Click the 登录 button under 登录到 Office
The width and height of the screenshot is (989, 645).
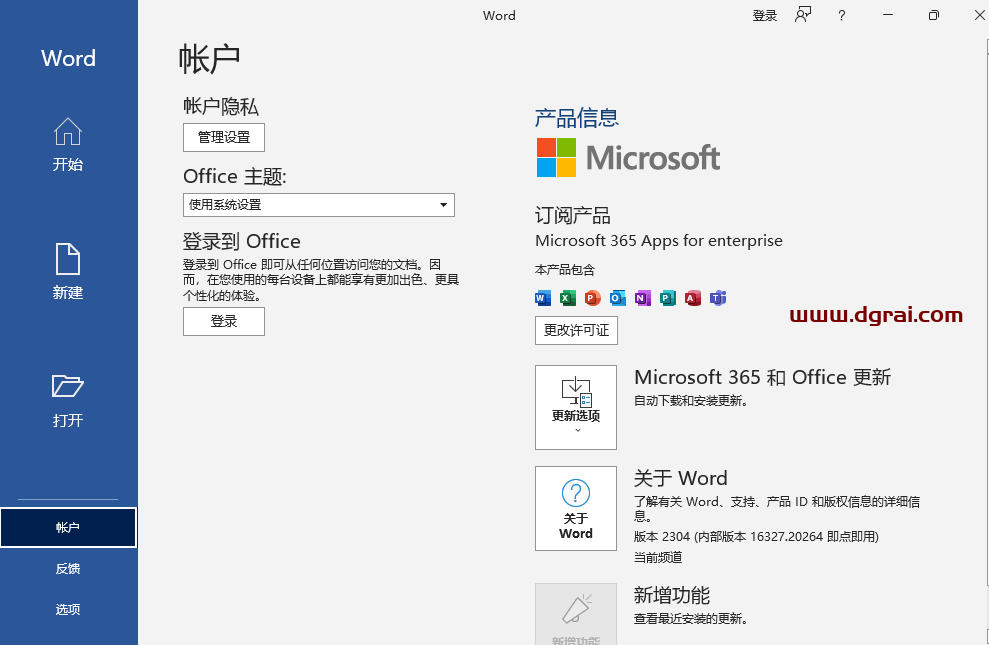(x=224, y=322)
